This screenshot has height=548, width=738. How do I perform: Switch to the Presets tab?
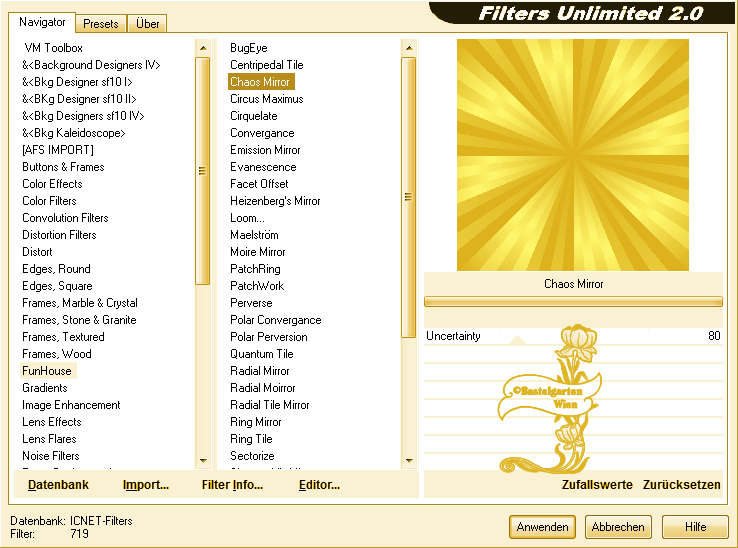pos(100,24)
